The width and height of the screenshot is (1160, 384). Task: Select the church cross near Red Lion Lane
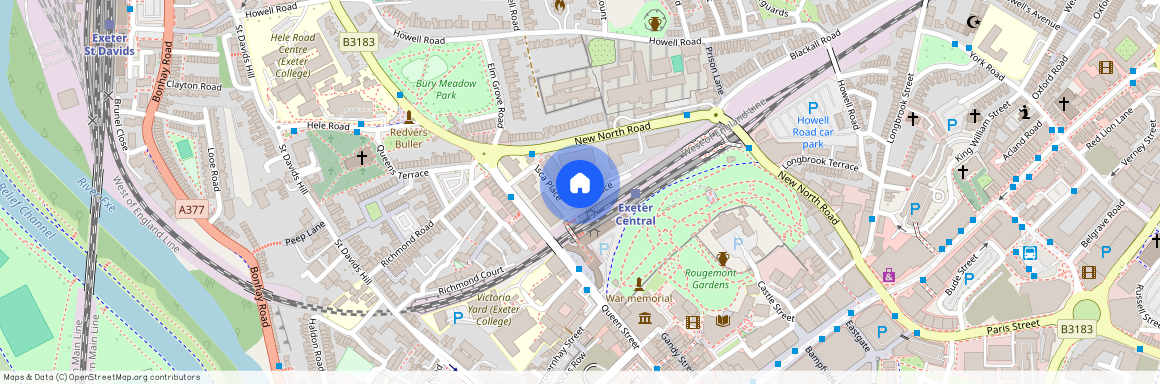(x=1064, y=104)
